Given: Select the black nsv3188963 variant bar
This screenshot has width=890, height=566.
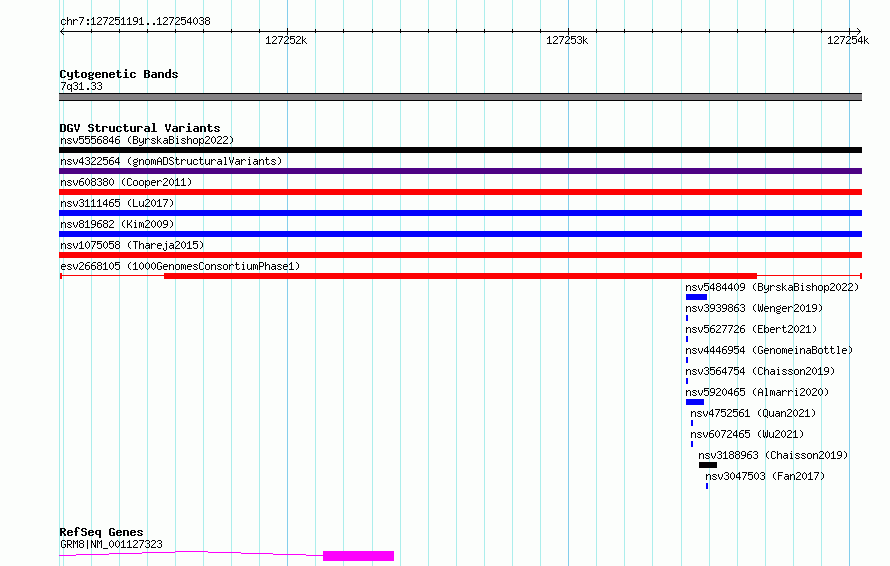Looking at the screenshot, I should (708, 465).
